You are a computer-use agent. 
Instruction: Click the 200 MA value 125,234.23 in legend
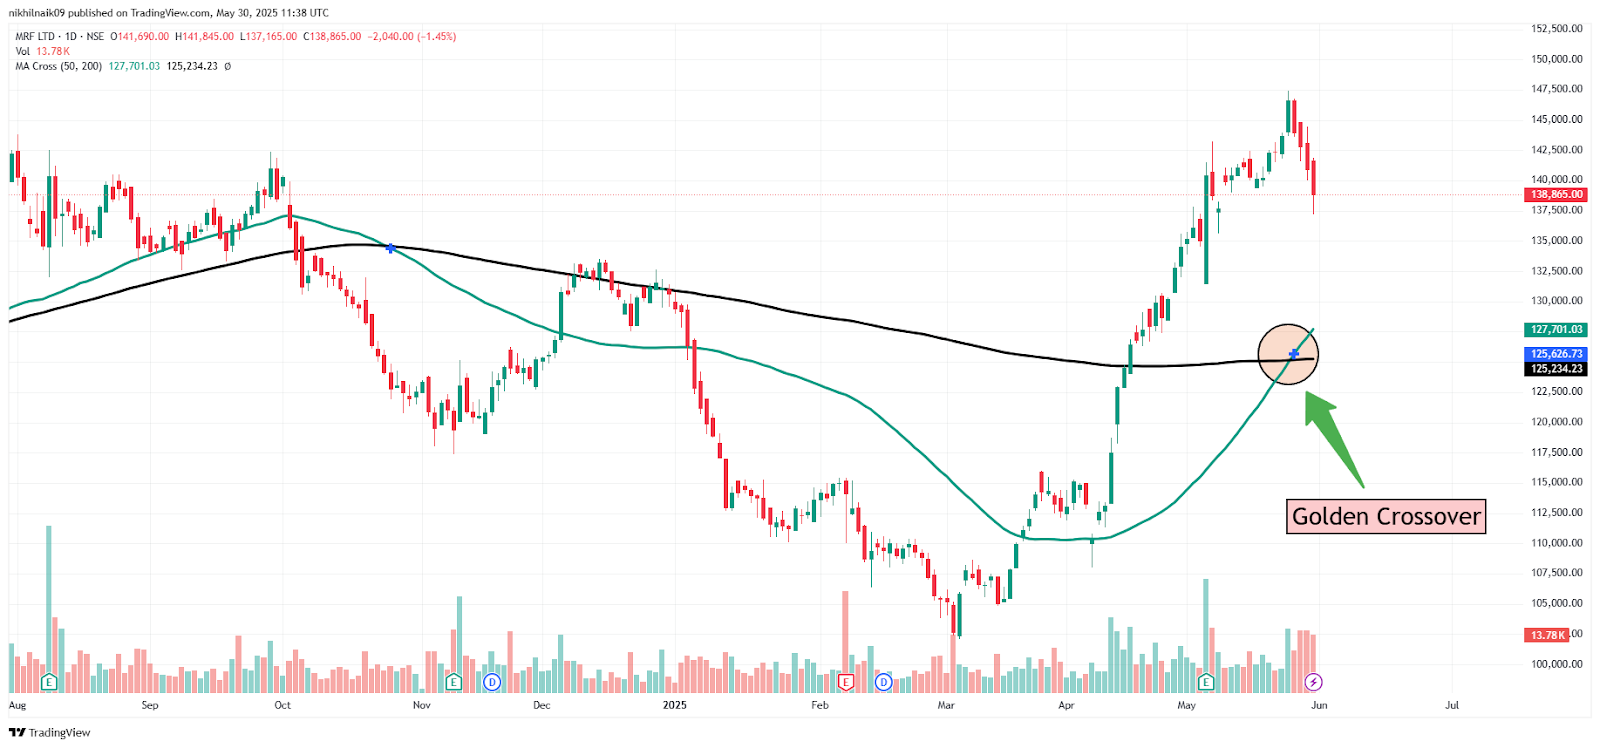point(192,66)
